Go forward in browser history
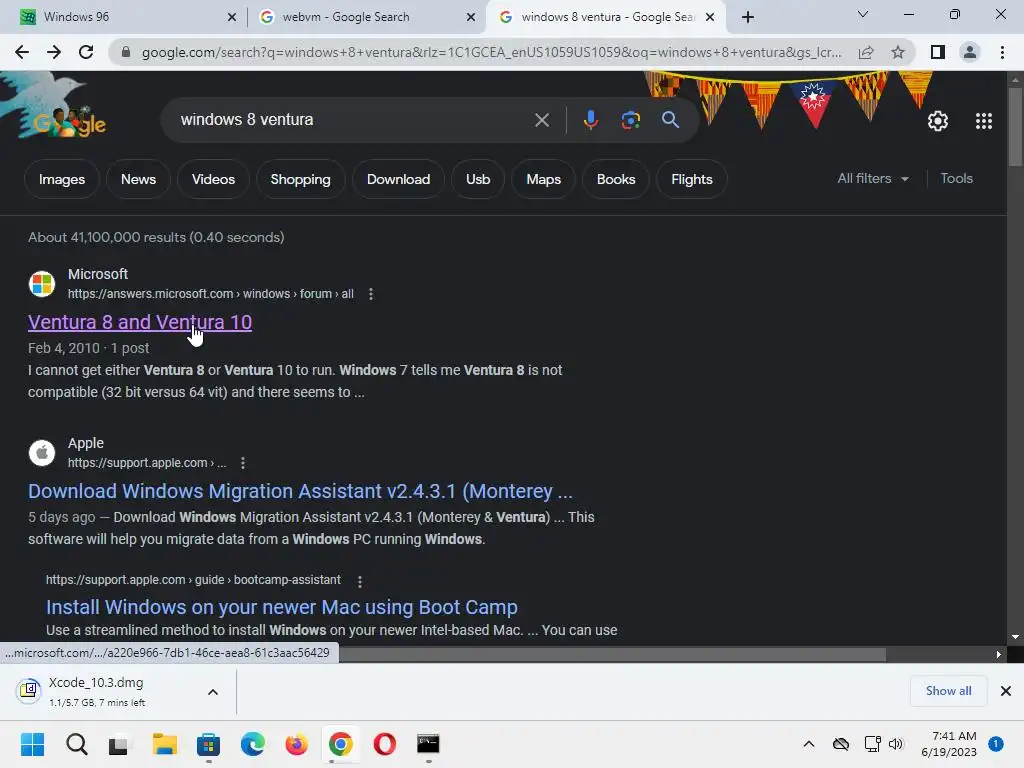1024x768 pixels. coord(54,52)
